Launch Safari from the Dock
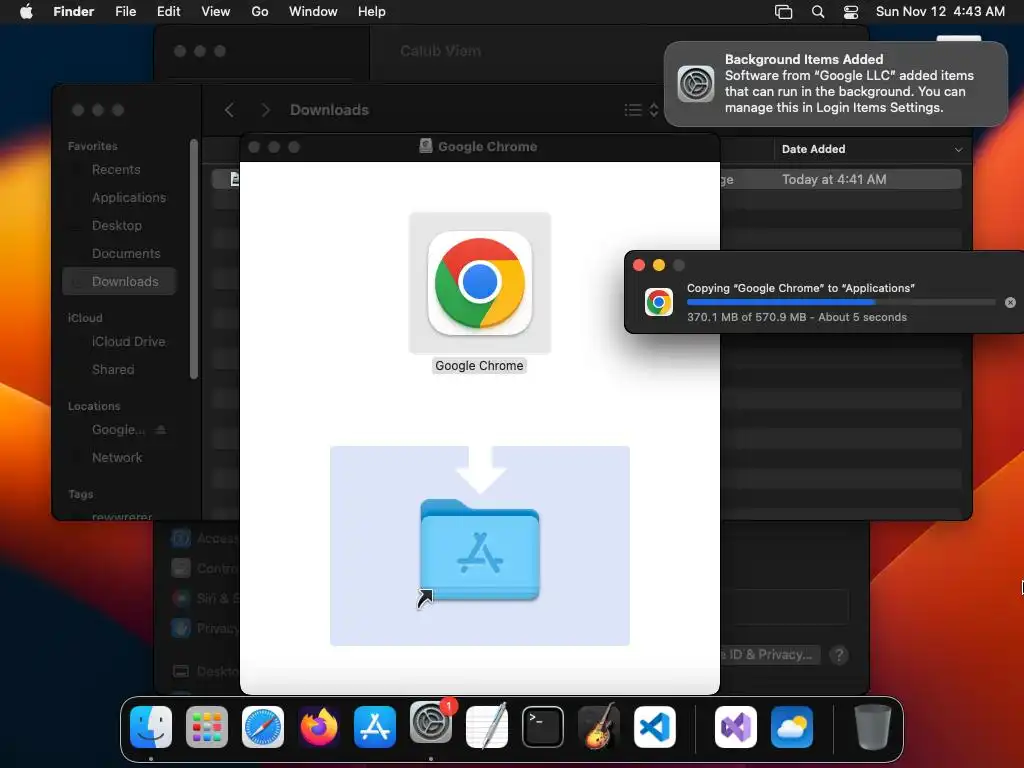Image resolution: width=1024 pixels, height=768 pixels. coord(263,727)
